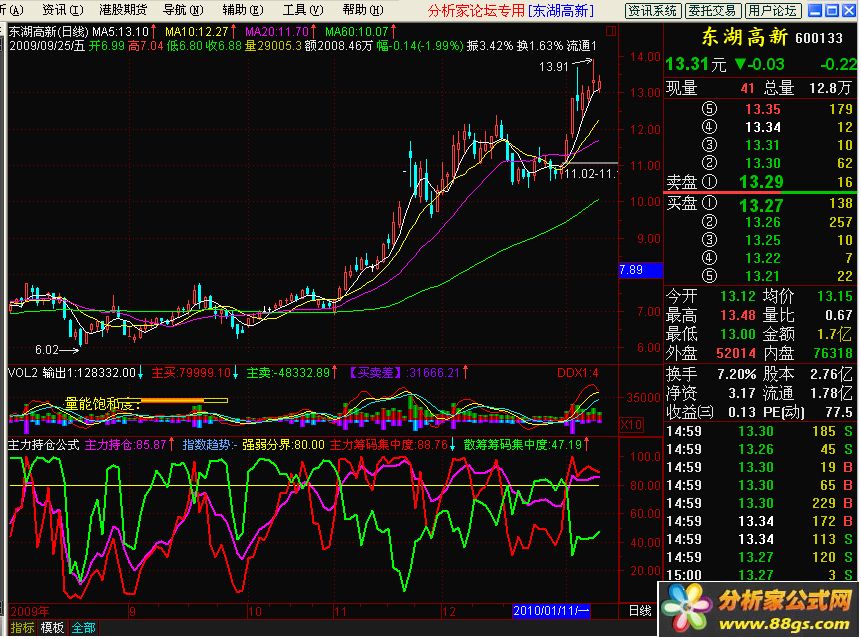Click sell level ① price 13.29
The height and width of the screenshot is (639, 861).
click(x=761, y=182)
